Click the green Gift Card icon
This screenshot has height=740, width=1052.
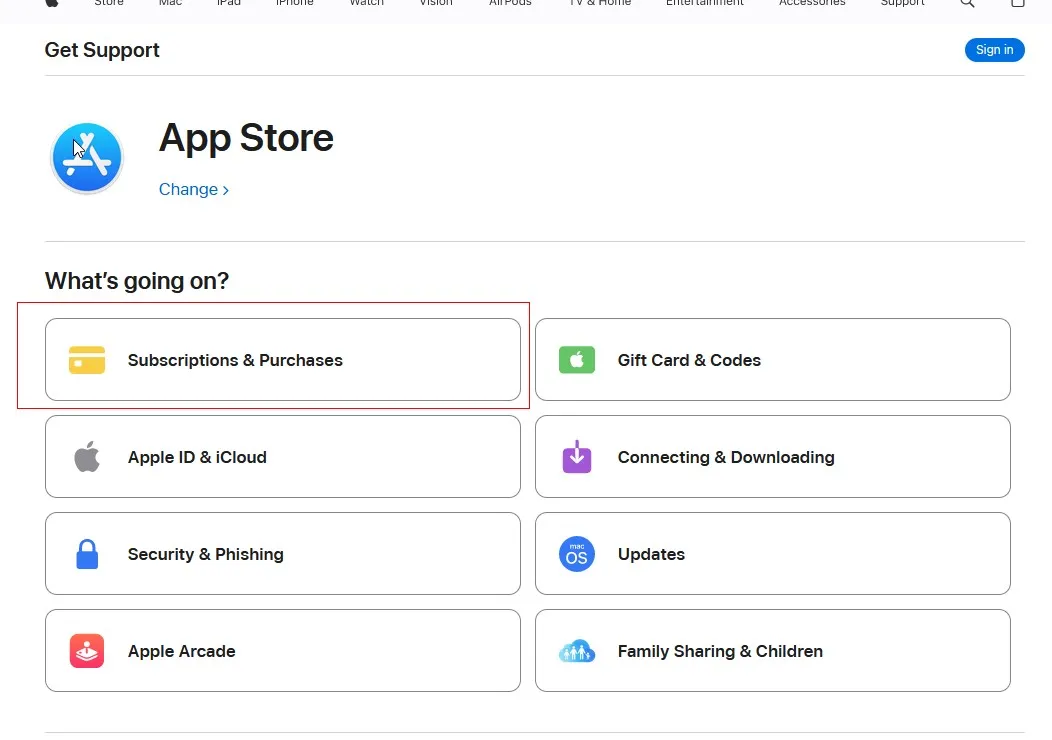tap(577, 360)
